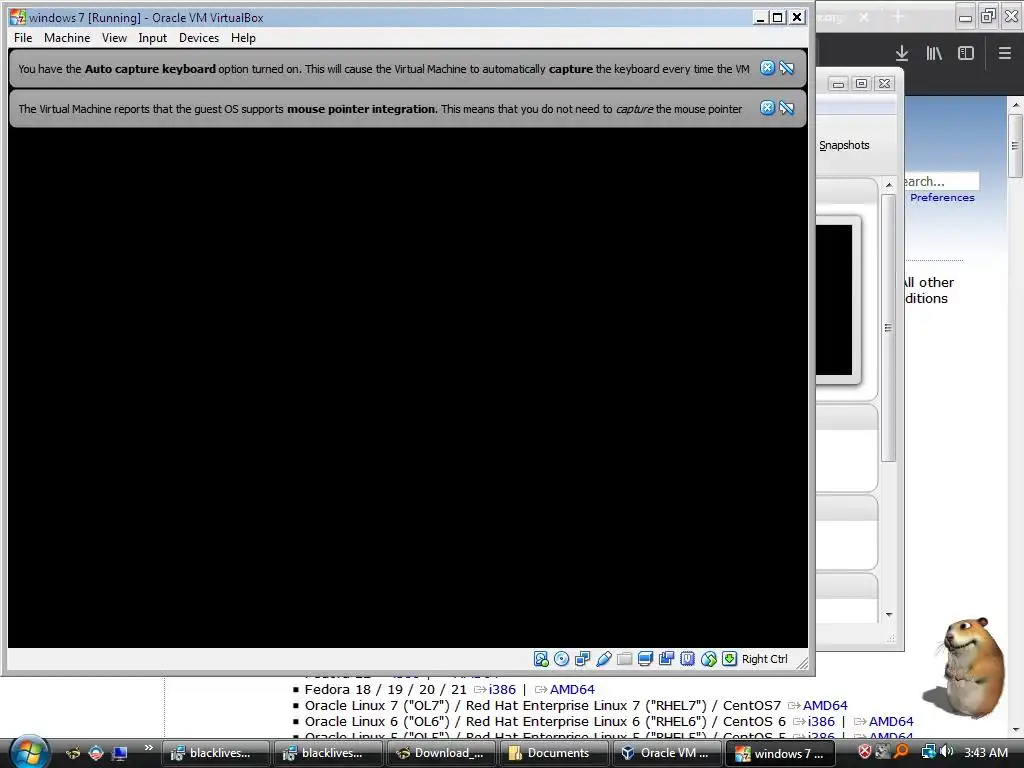Dismiss the mouse pointer integration notification

tap(767, 108)
